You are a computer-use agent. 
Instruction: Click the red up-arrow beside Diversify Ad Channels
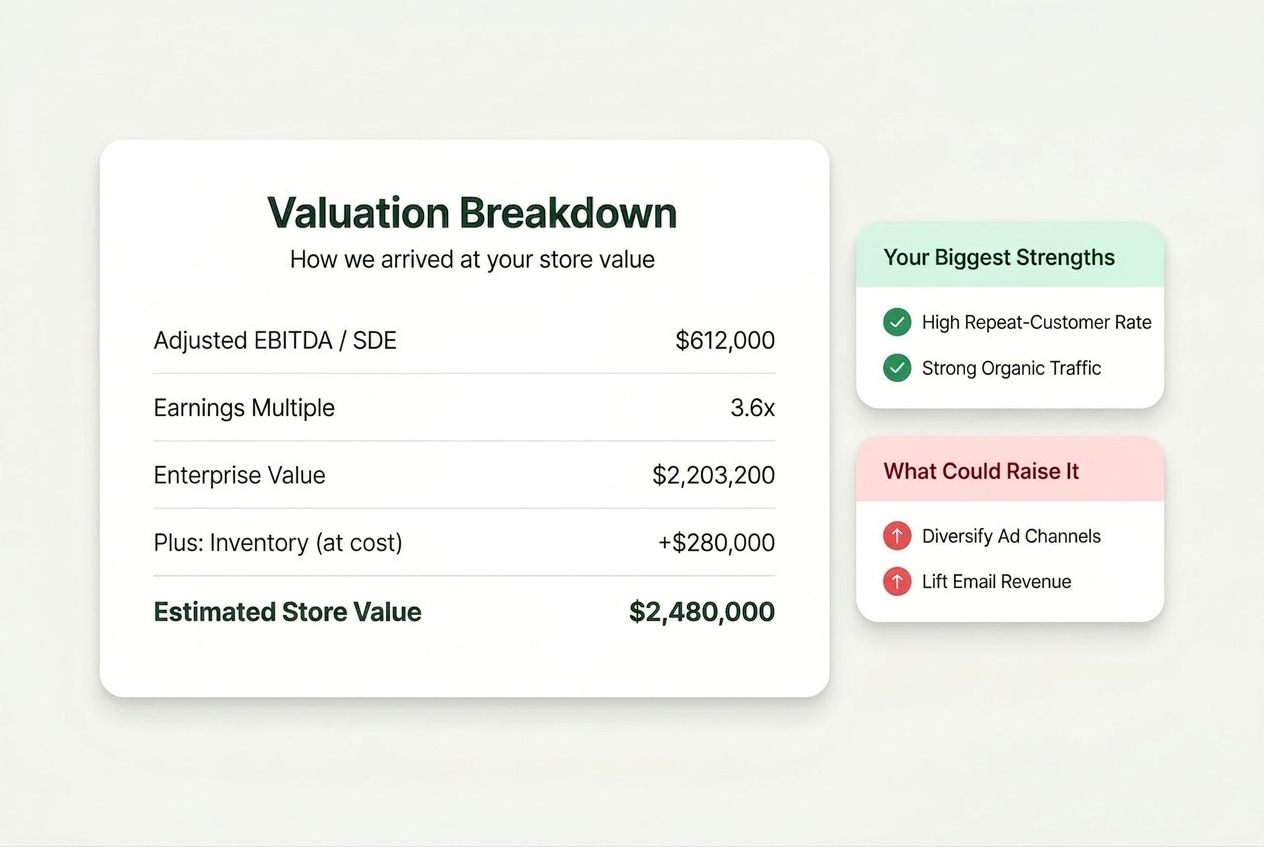pyautogui.click(x=897, y=536)
